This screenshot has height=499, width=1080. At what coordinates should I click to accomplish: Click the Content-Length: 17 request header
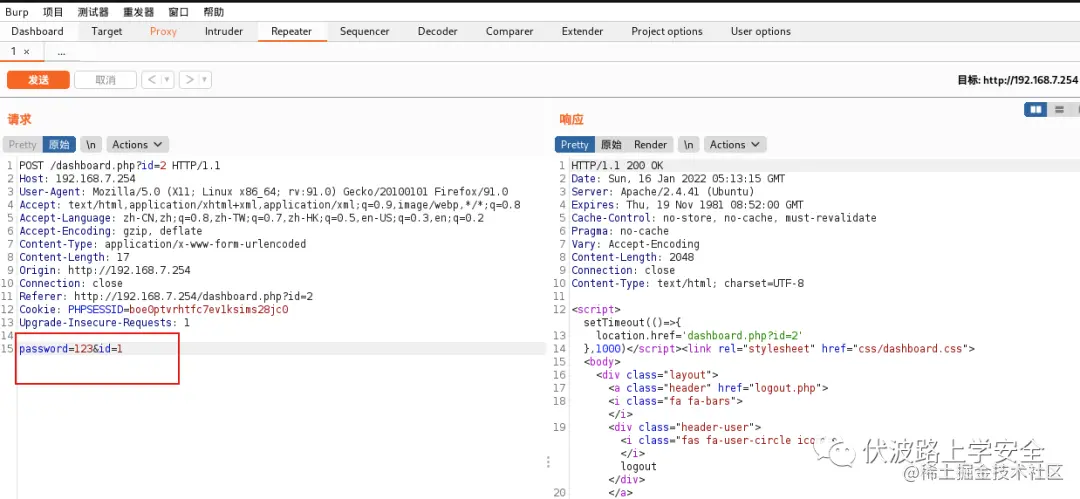coord(74,257)
